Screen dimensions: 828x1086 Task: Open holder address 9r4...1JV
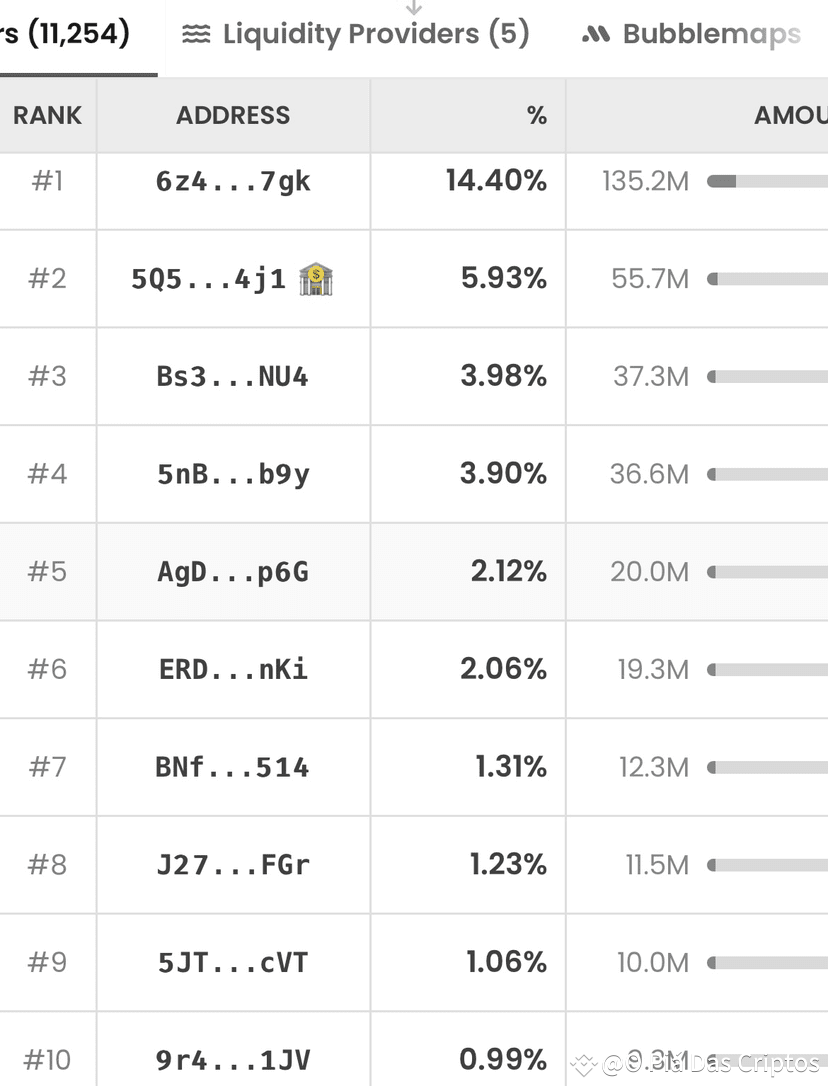pyautogui.click(x=233, y=1059)
